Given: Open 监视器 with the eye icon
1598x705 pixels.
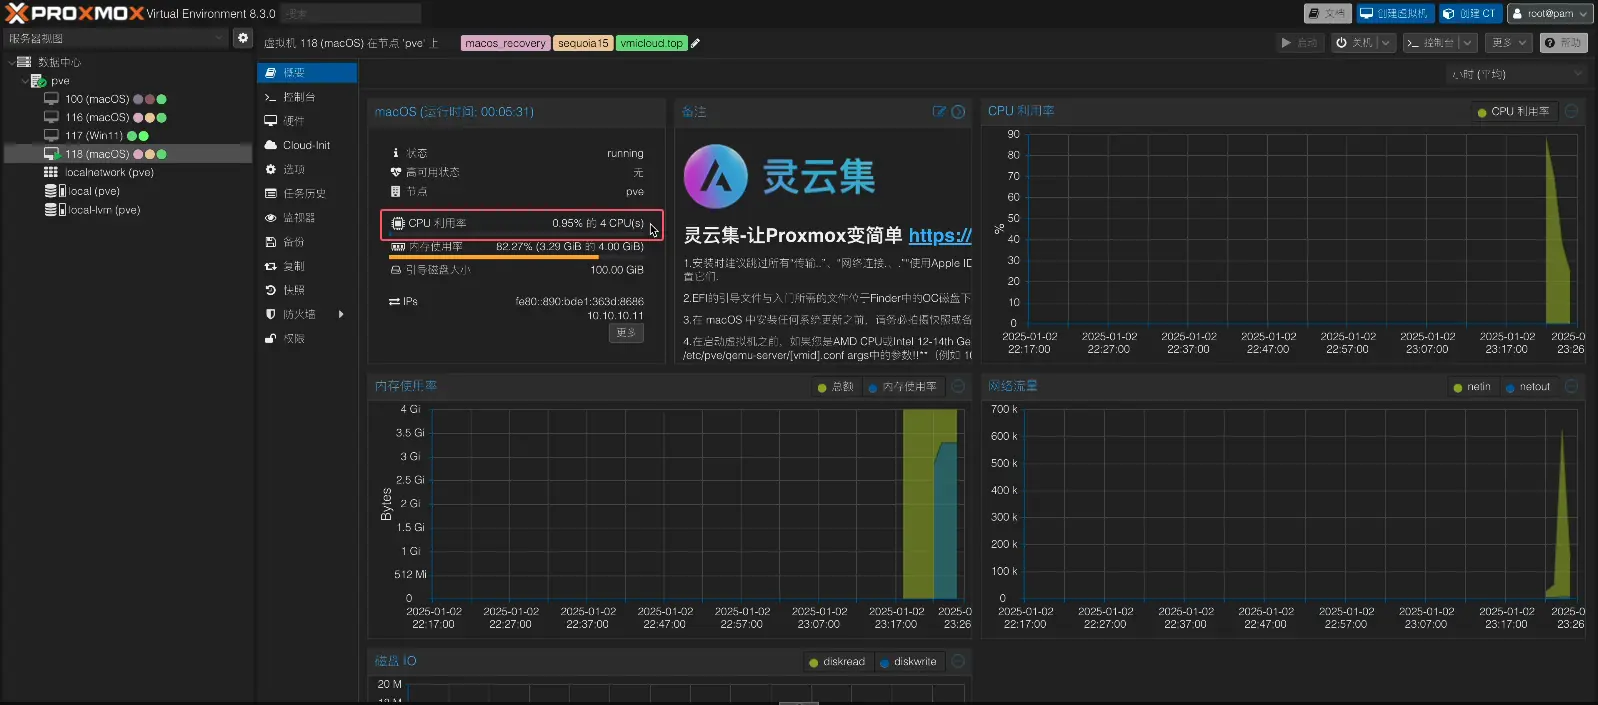Looking at the screenshot, I should [307, 217].
